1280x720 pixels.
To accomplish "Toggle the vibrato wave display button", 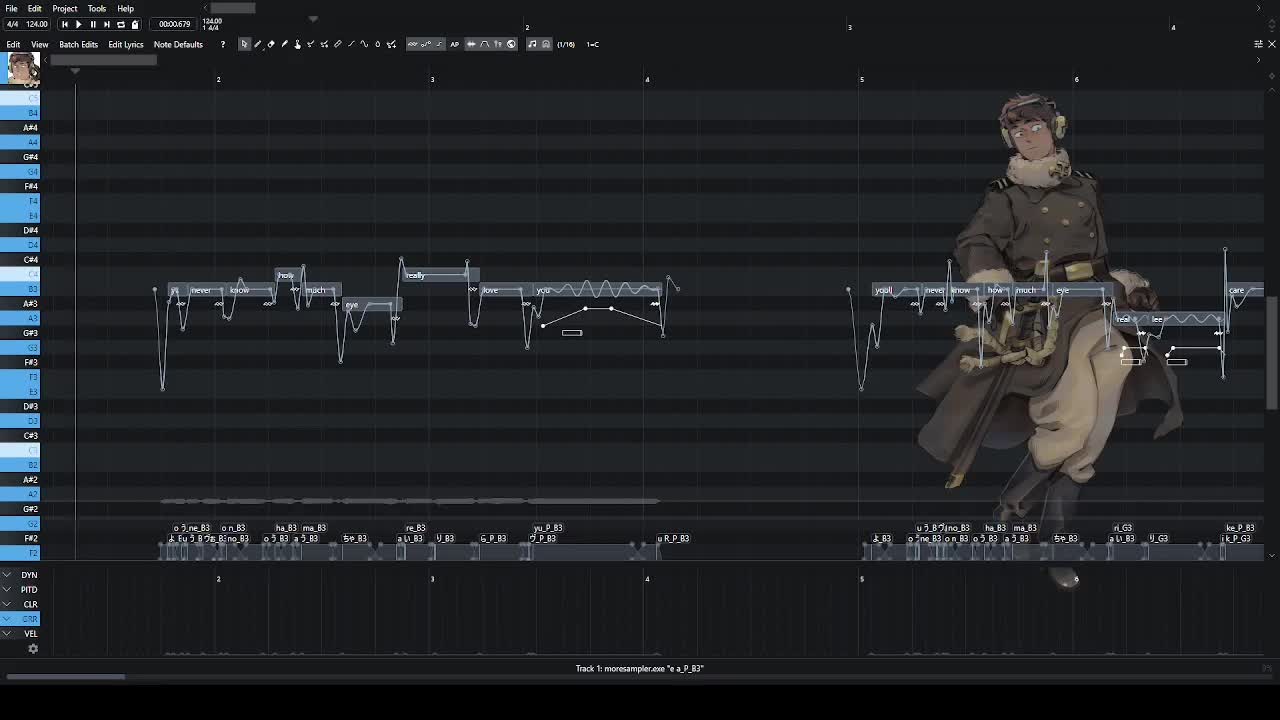I will click(x=412, y=44).
